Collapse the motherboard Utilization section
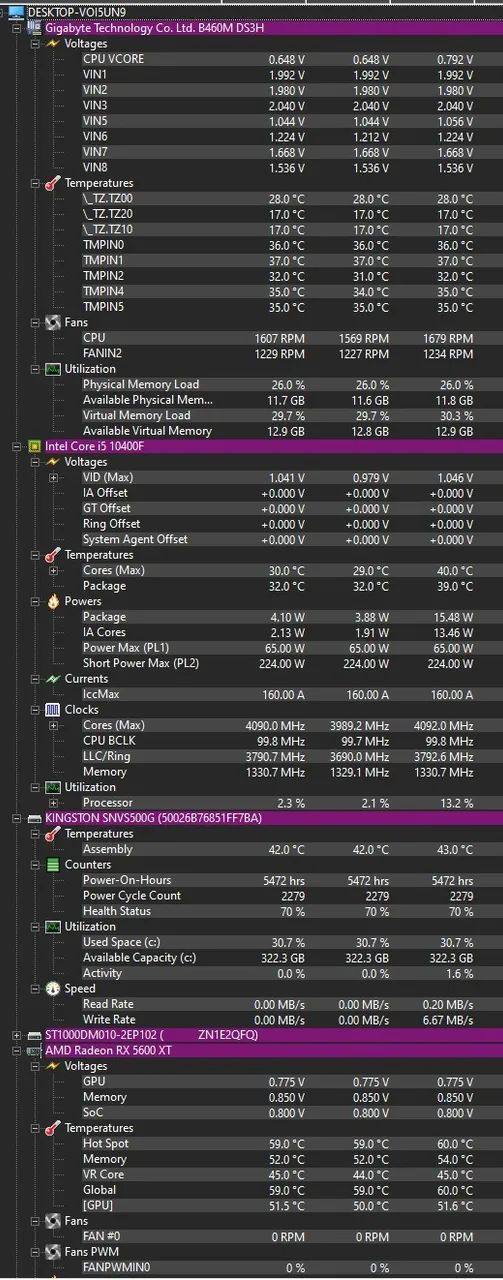503x1280 pixels. point(35,369)
